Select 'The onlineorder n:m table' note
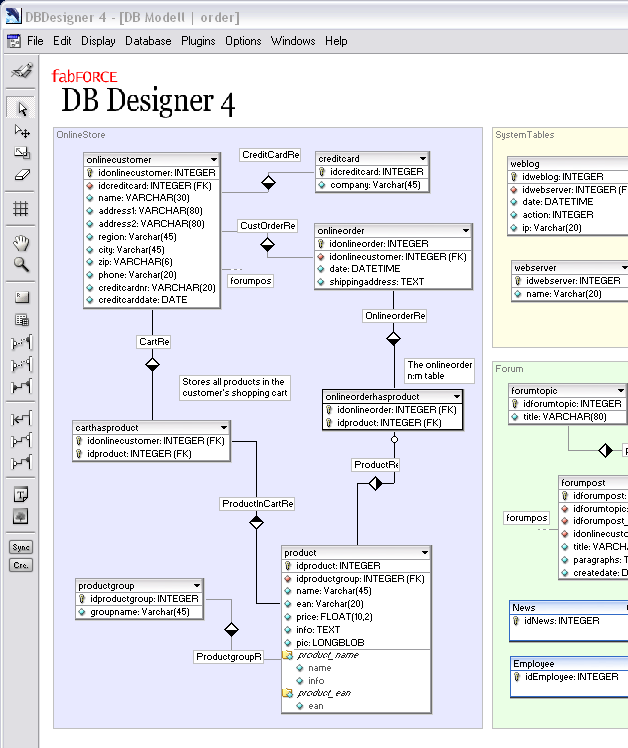 click(x=440, y=370)
